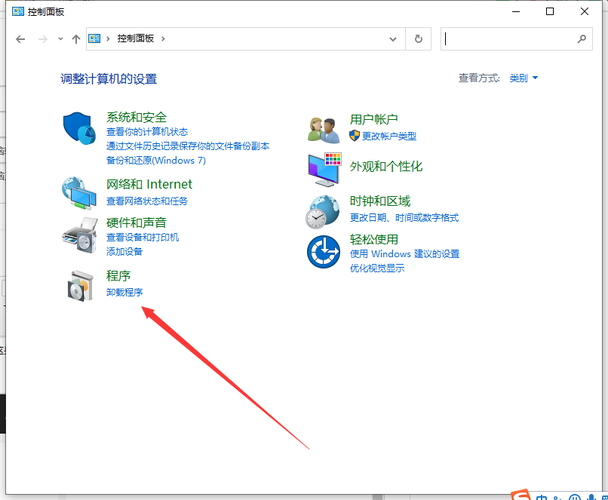Open the 用户帐户 people icon

pyautogui.click(x=324, y=130)
